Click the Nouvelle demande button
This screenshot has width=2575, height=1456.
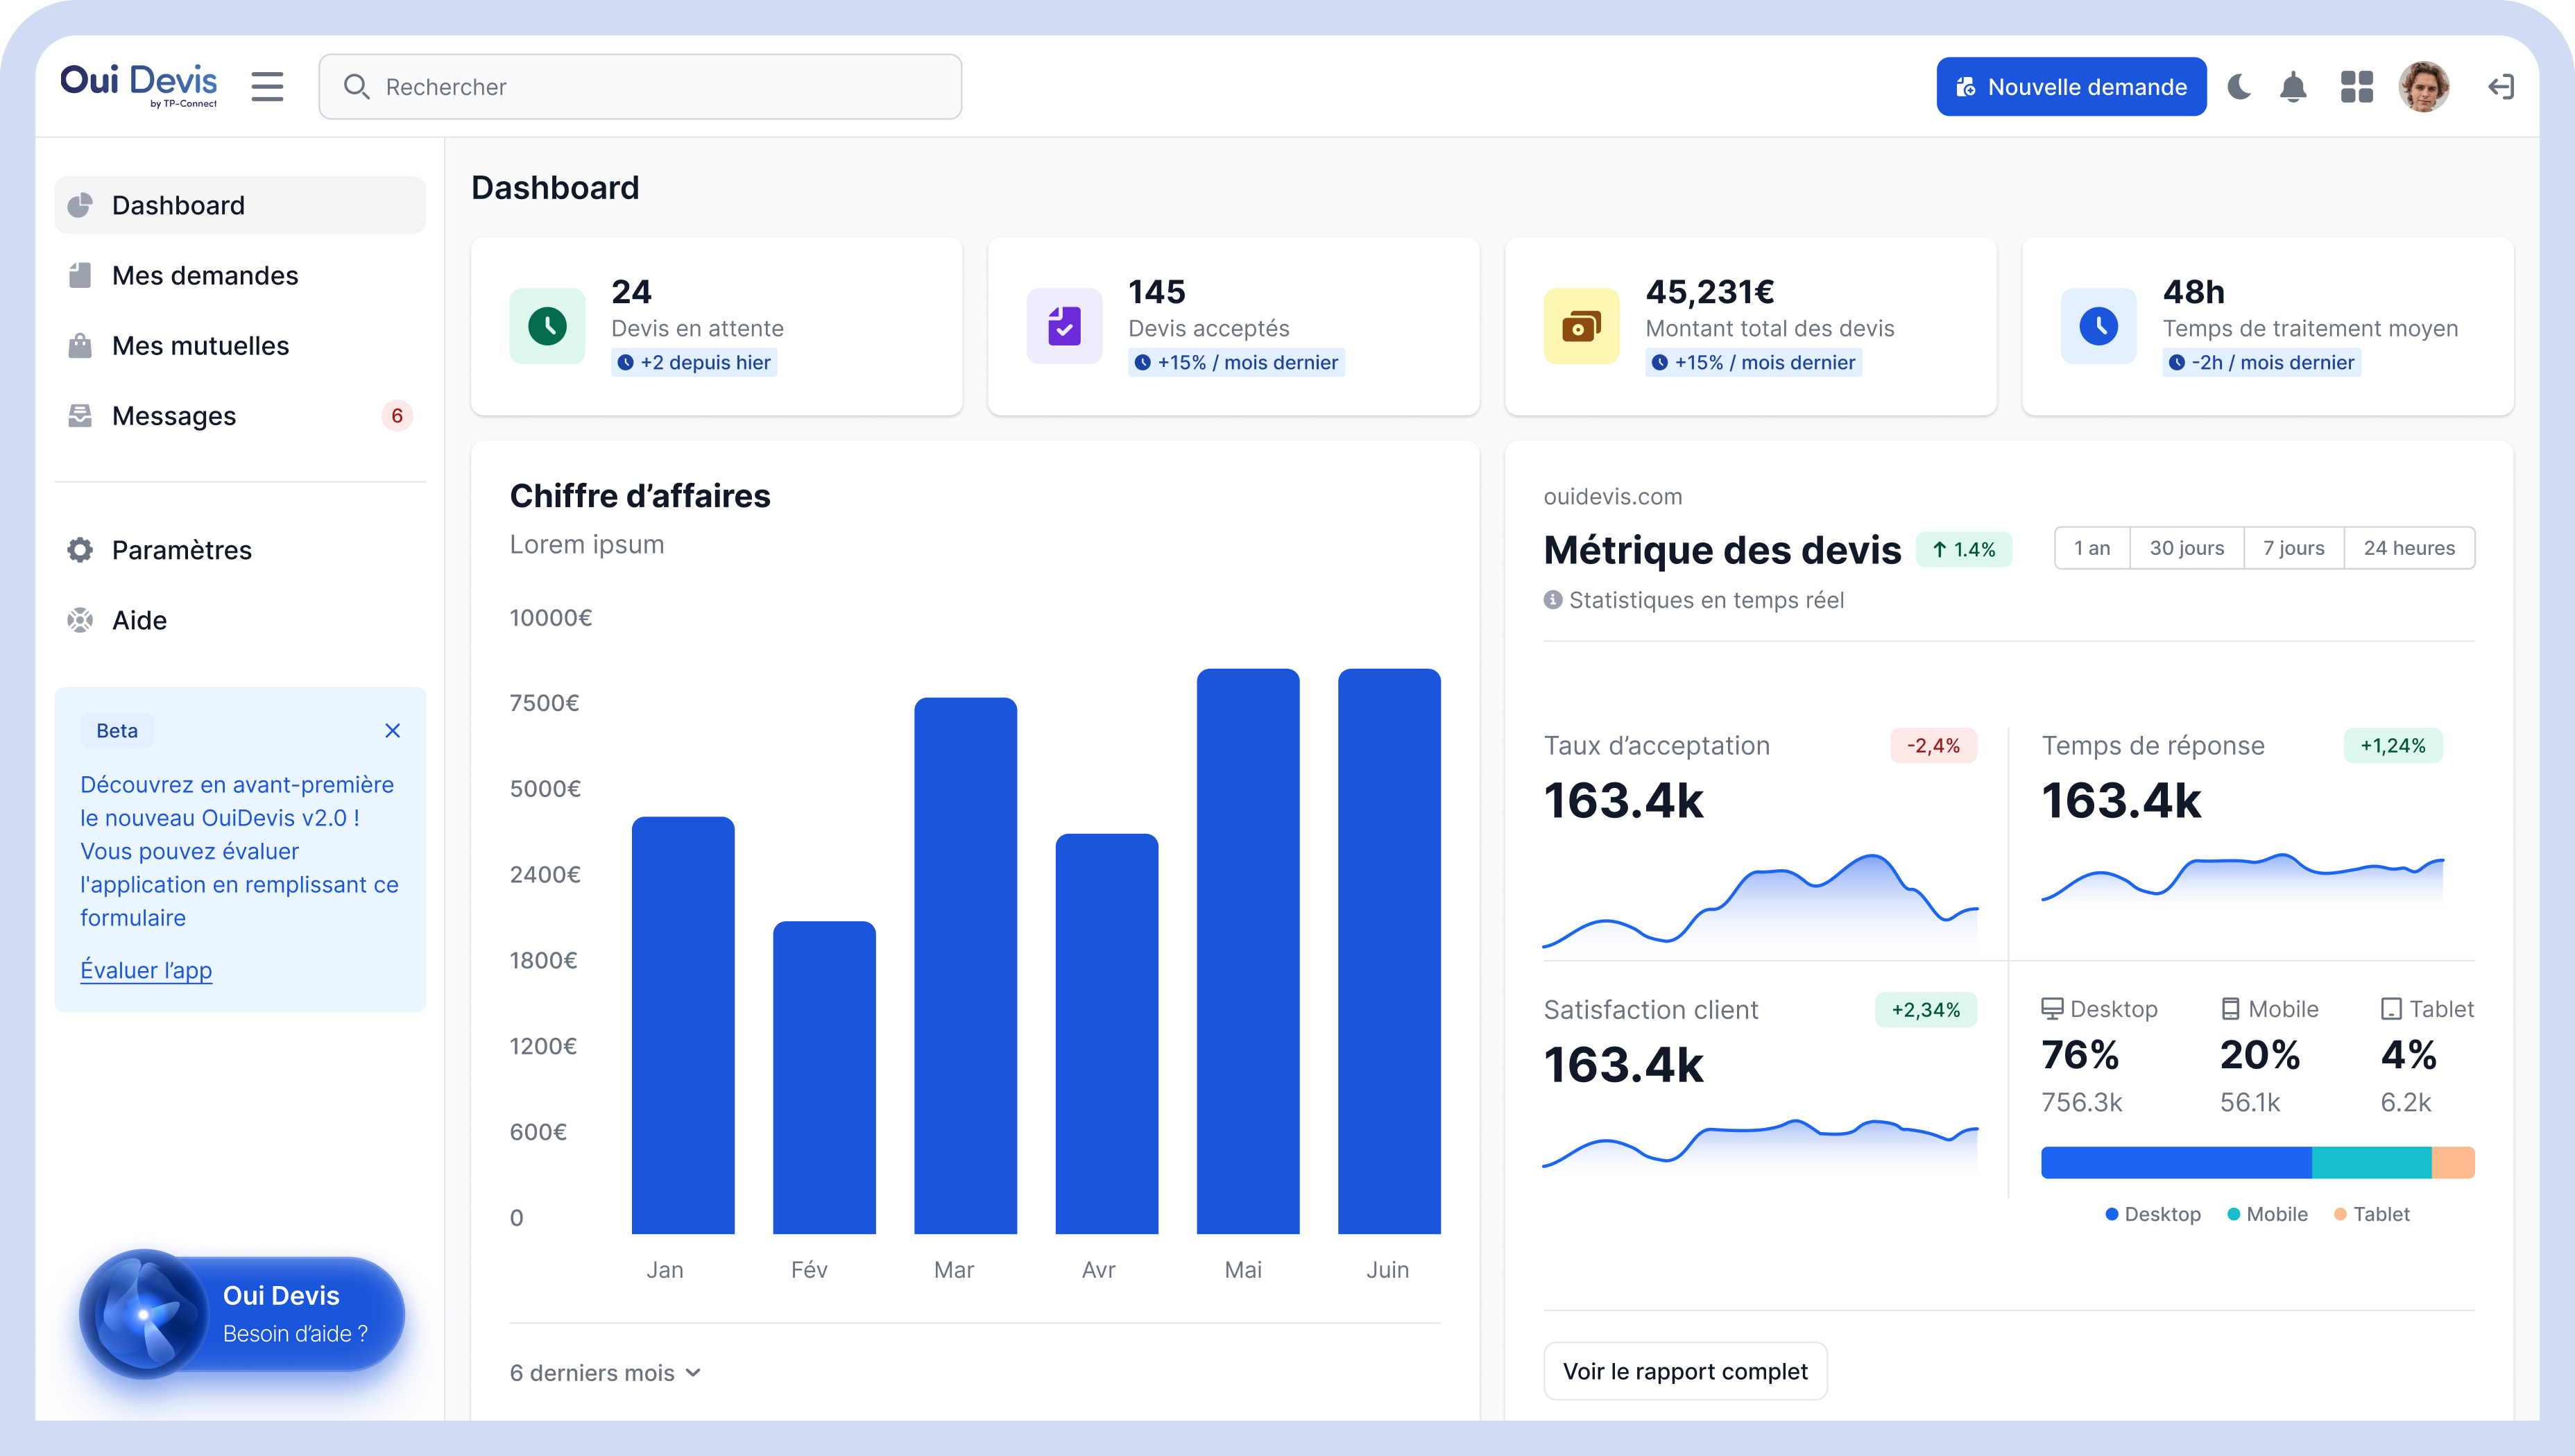(x=2071, y=87)
